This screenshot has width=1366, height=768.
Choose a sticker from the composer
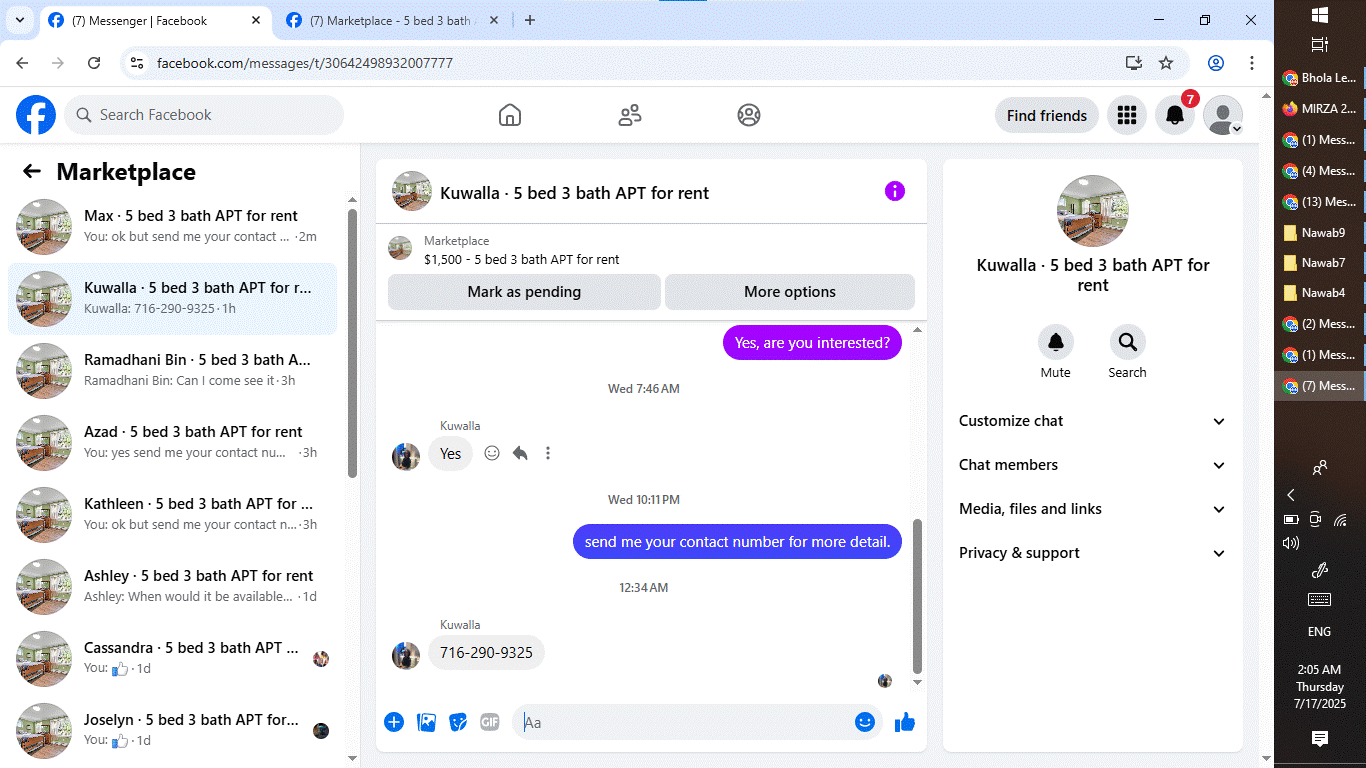(x=458, y=722)
